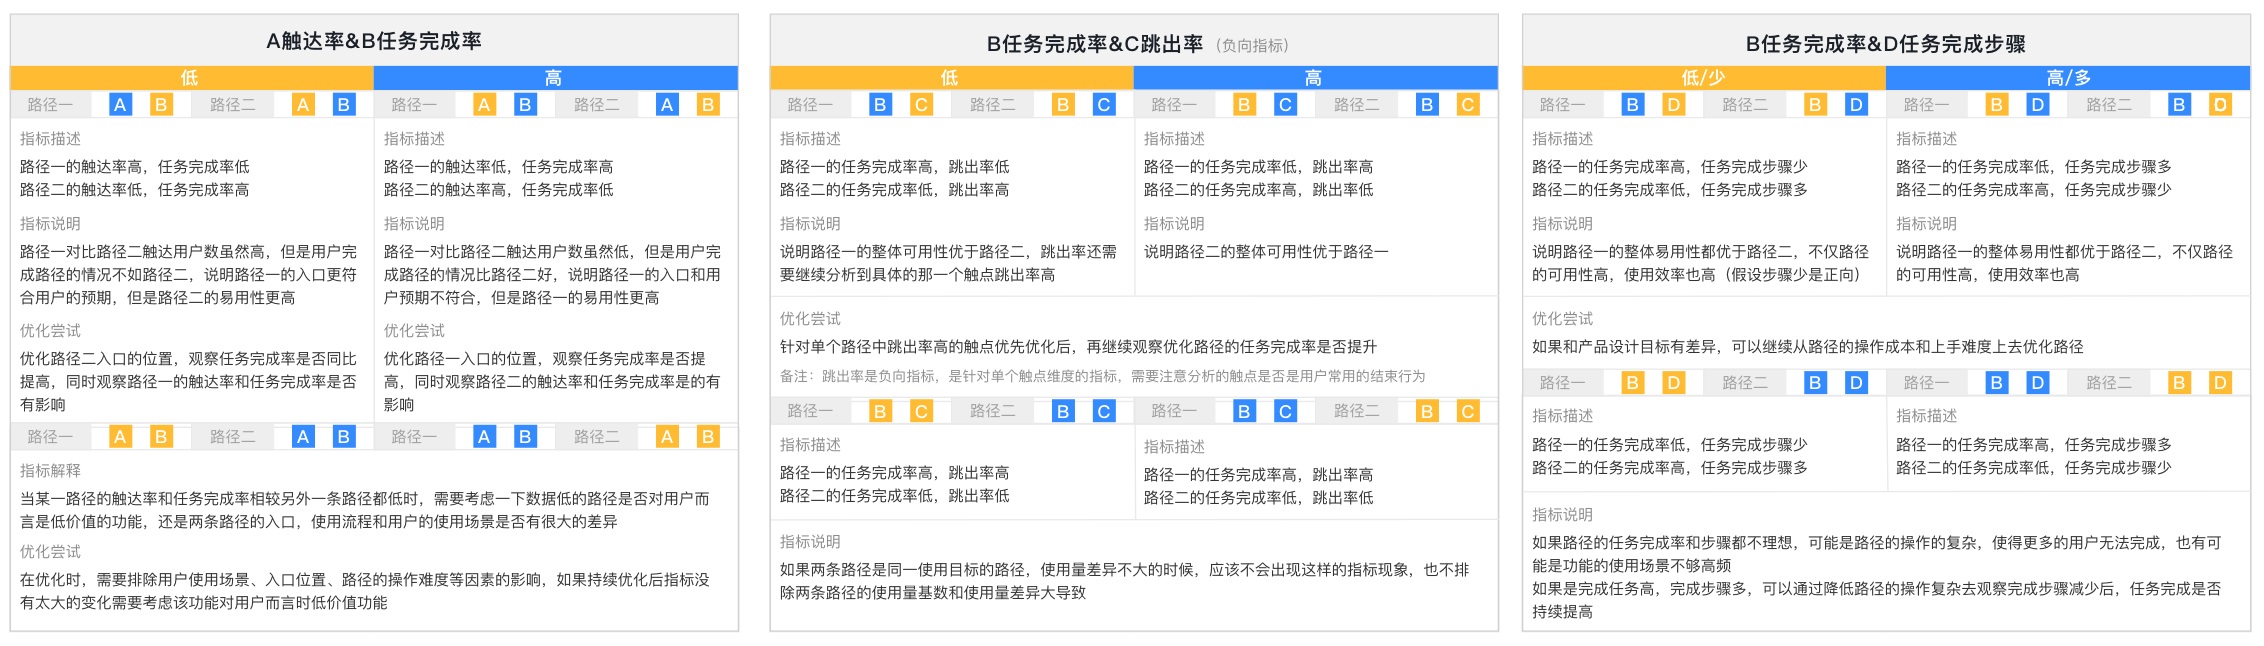Click blue A badge in top row under 高 header
The height and width of the screenshot is (646, 2264).
pyautogui.click(x=667, y=105)
